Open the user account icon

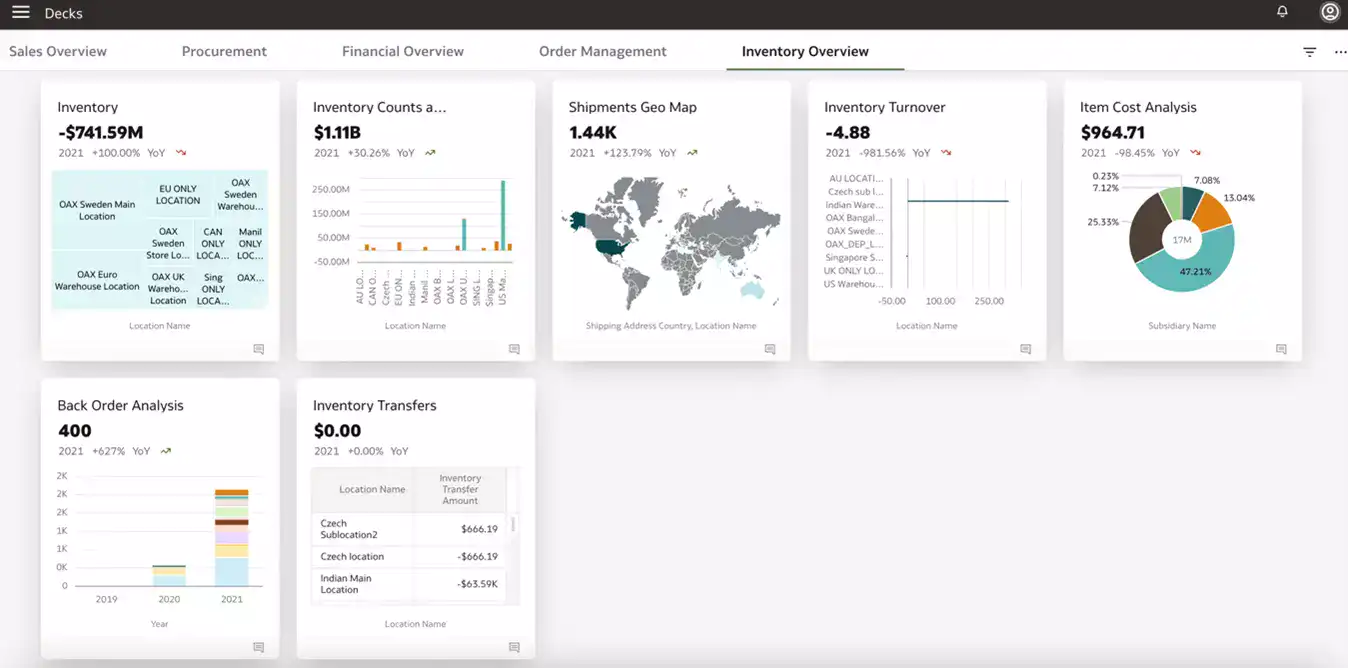(1329, 13)
